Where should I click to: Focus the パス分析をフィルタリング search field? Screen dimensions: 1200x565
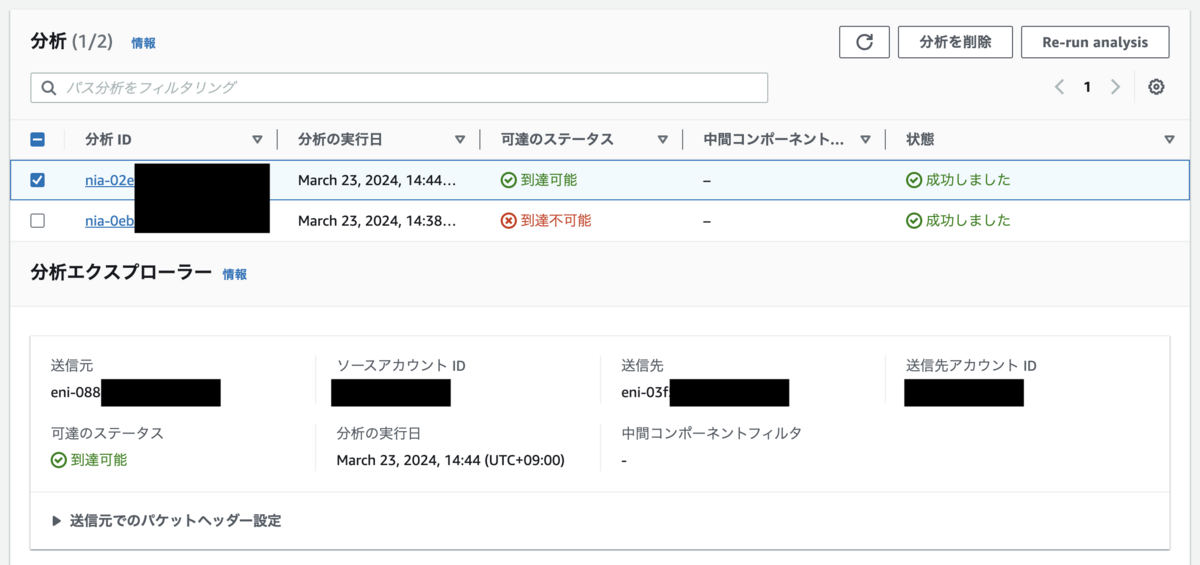tap(399, 88)
